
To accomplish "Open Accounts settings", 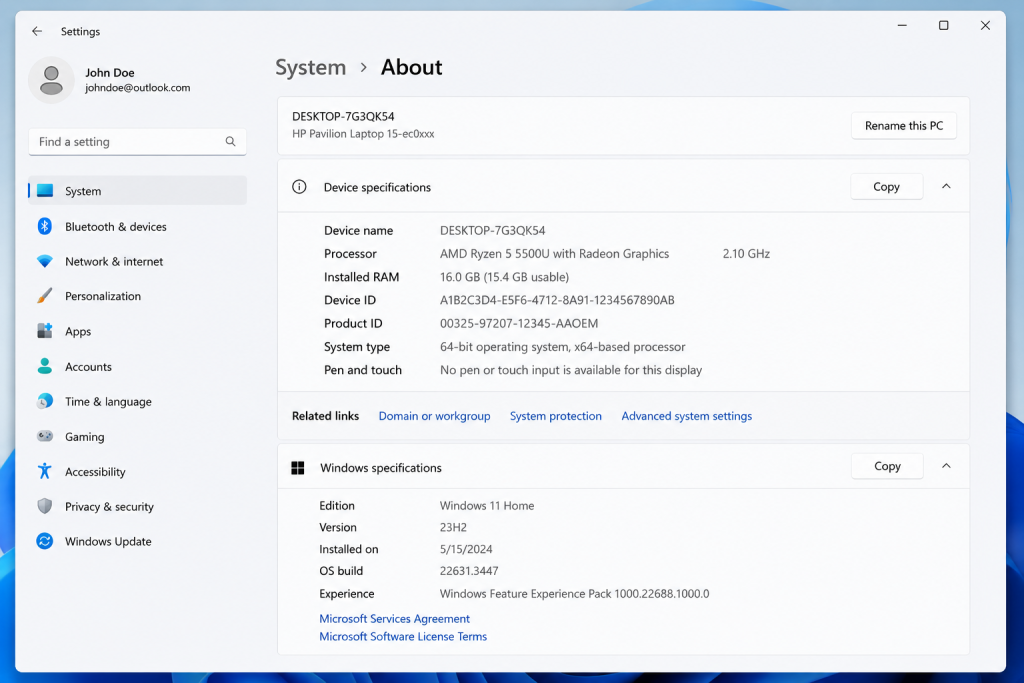I will coord(88,367).
